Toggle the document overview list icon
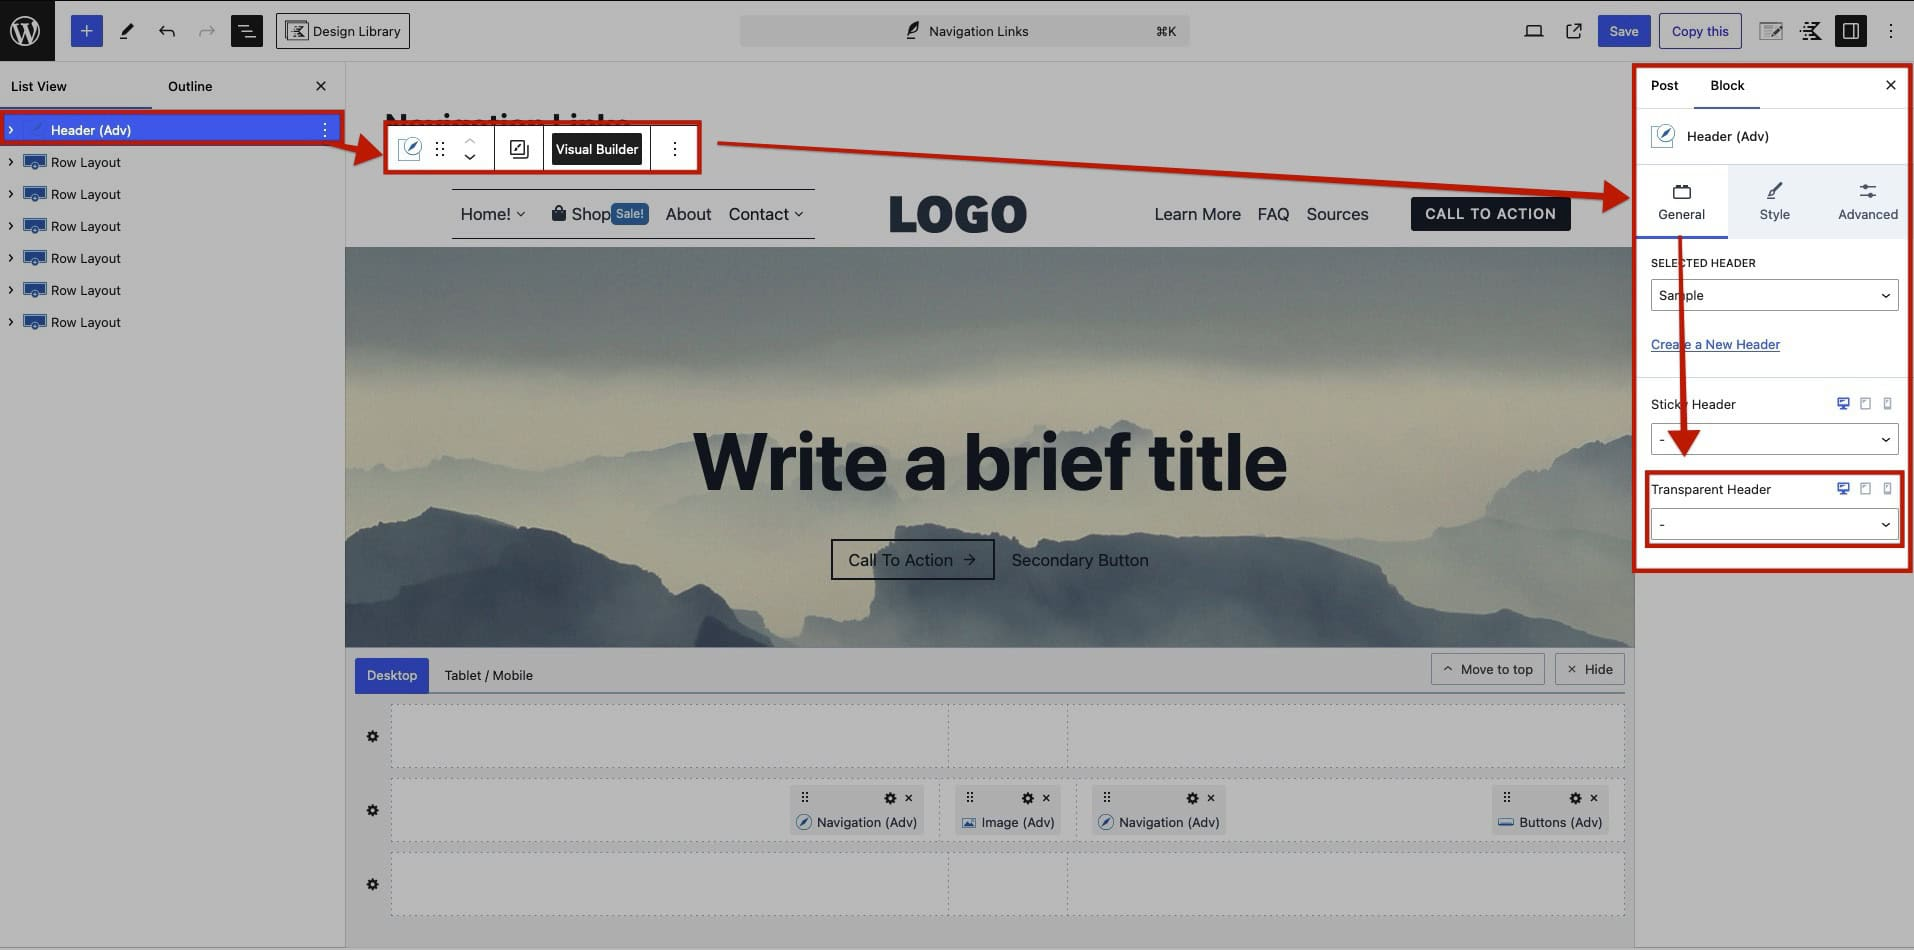The width and height of the screenshot is (1914, 950). click(x=246, y=31)
